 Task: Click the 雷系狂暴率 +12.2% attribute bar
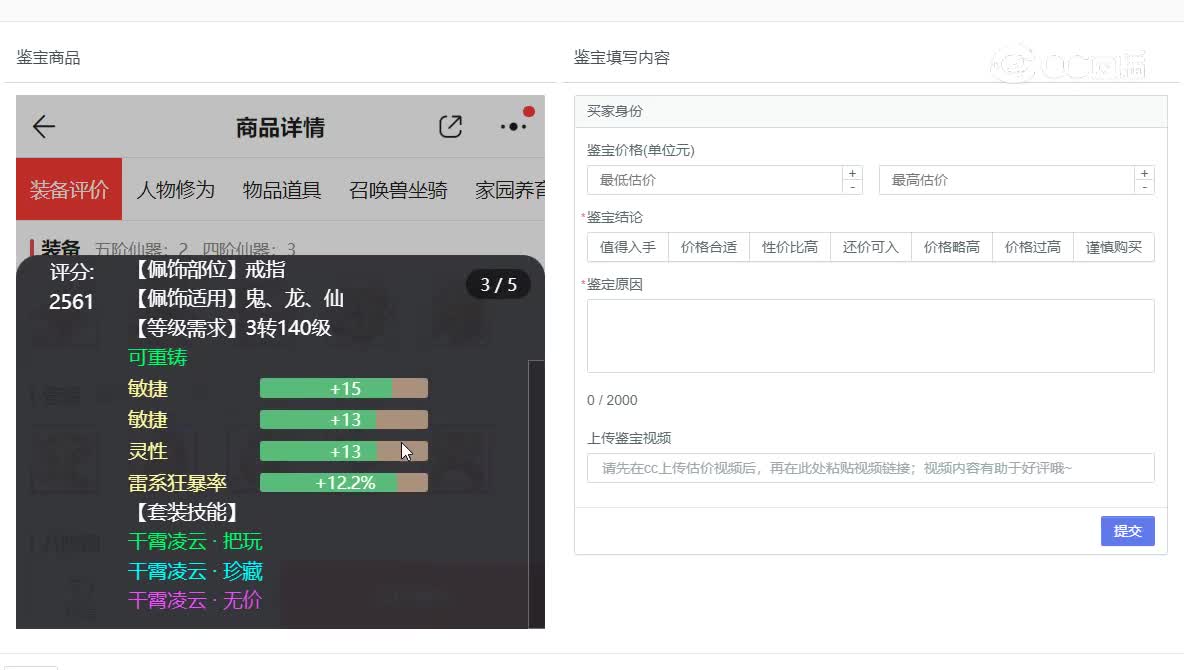344,483
